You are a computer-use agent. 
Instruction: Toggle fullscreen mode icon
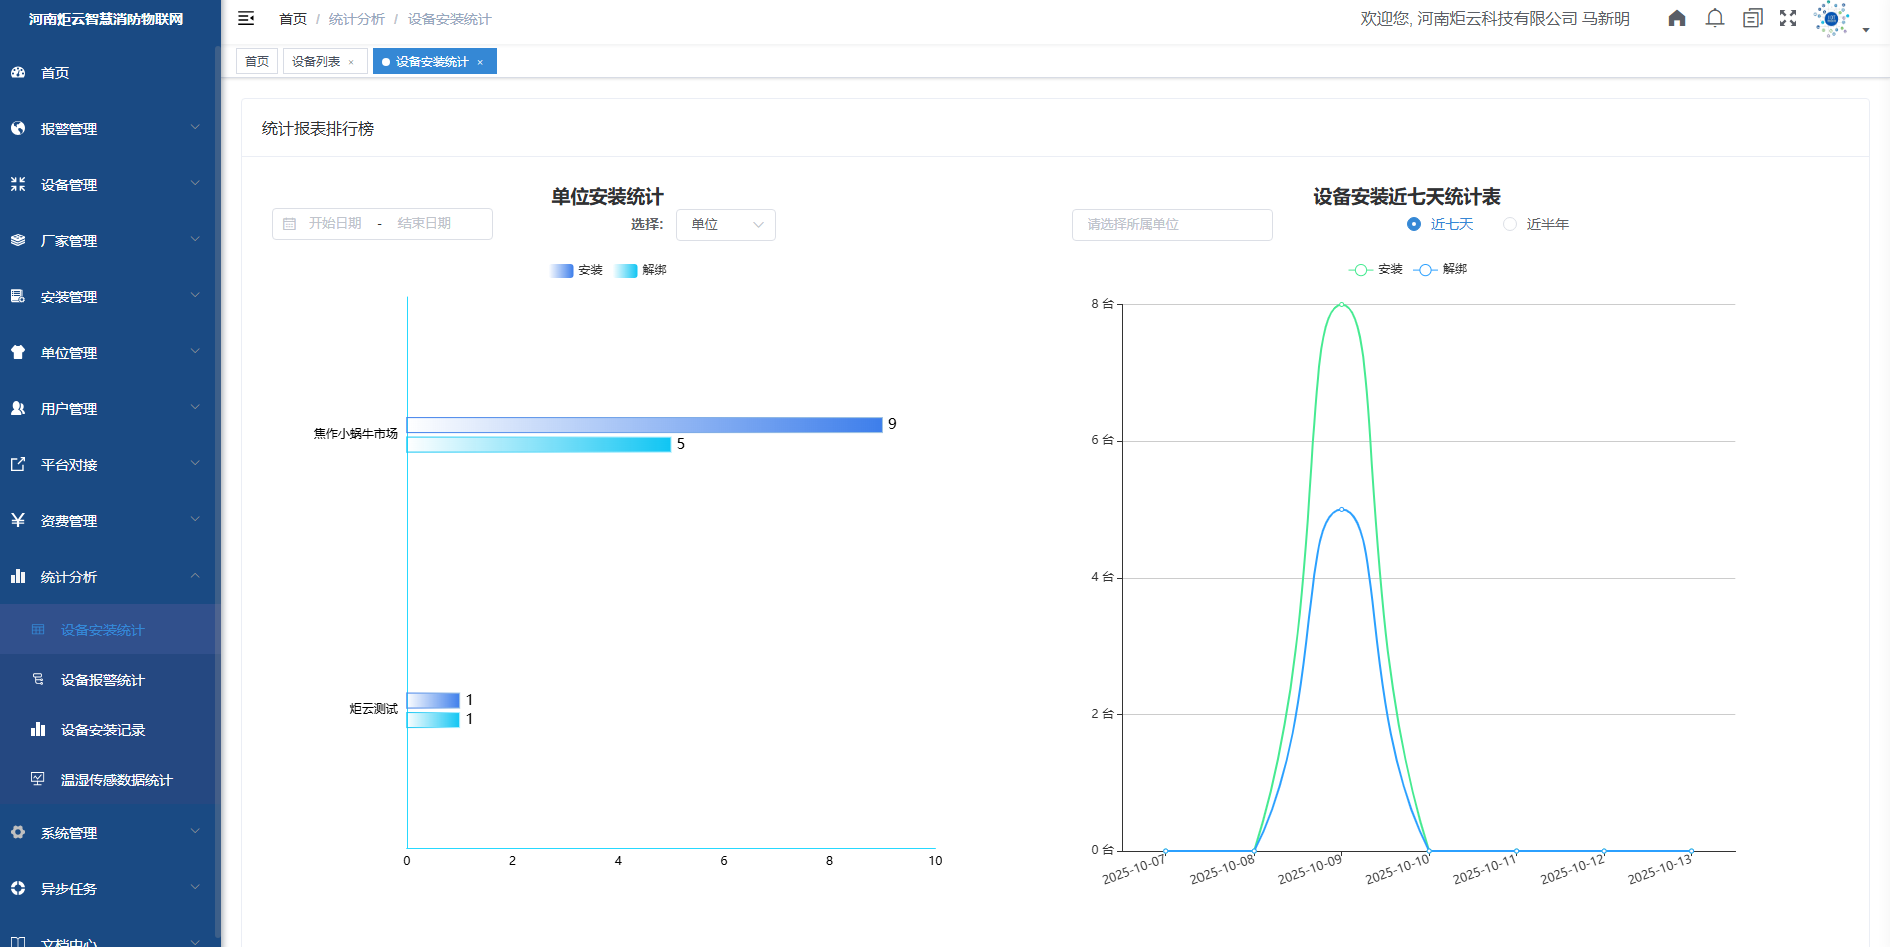point(1788,18)
